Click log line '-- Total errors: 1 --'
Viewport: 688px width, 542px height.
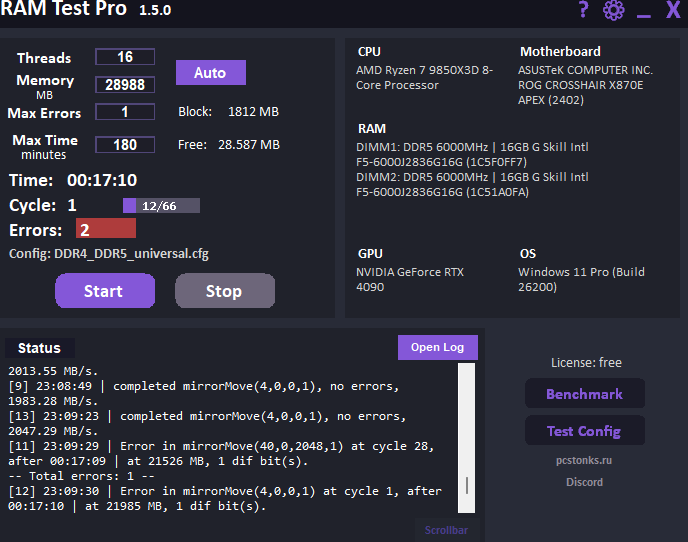pos(81,476)
